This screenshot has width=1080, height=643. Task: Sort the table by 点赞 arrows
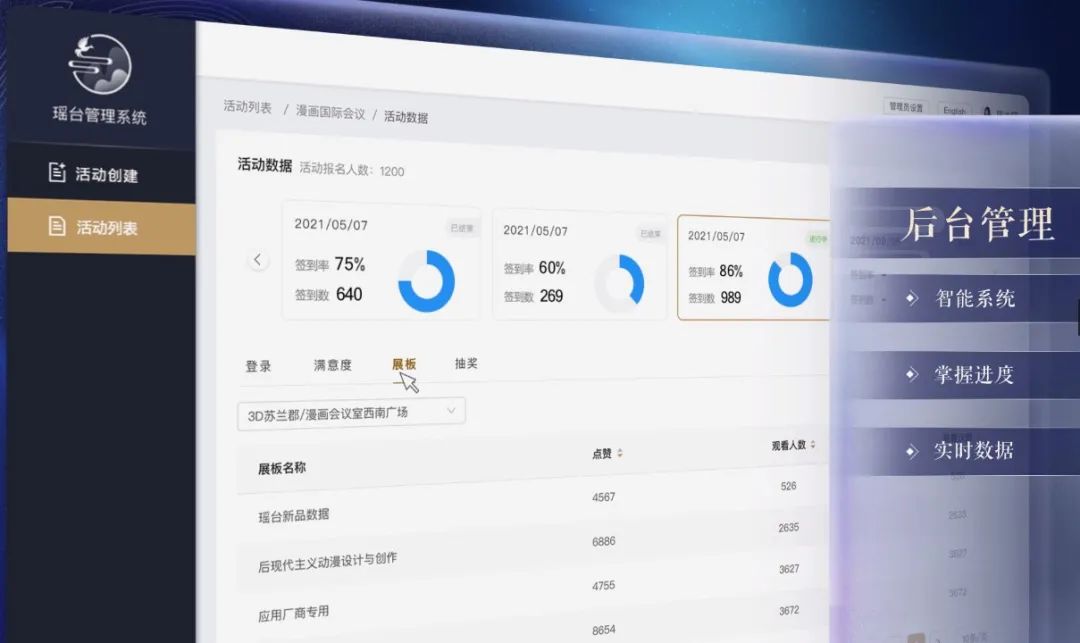620,453
